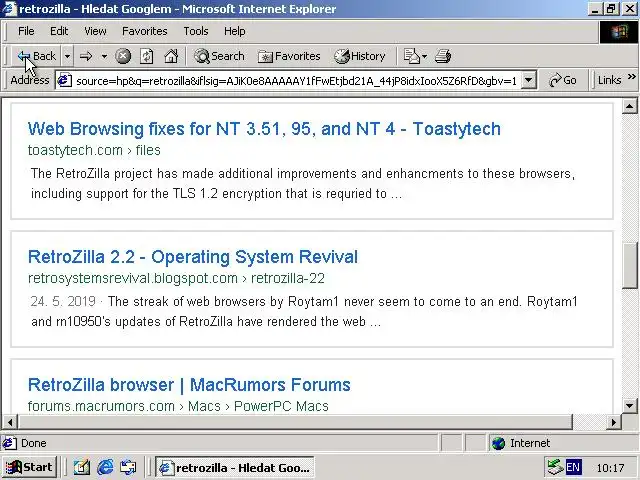This screenshot has height=480, width=640.
Task: Open the Windows Start menu
Action: point(29,467)
